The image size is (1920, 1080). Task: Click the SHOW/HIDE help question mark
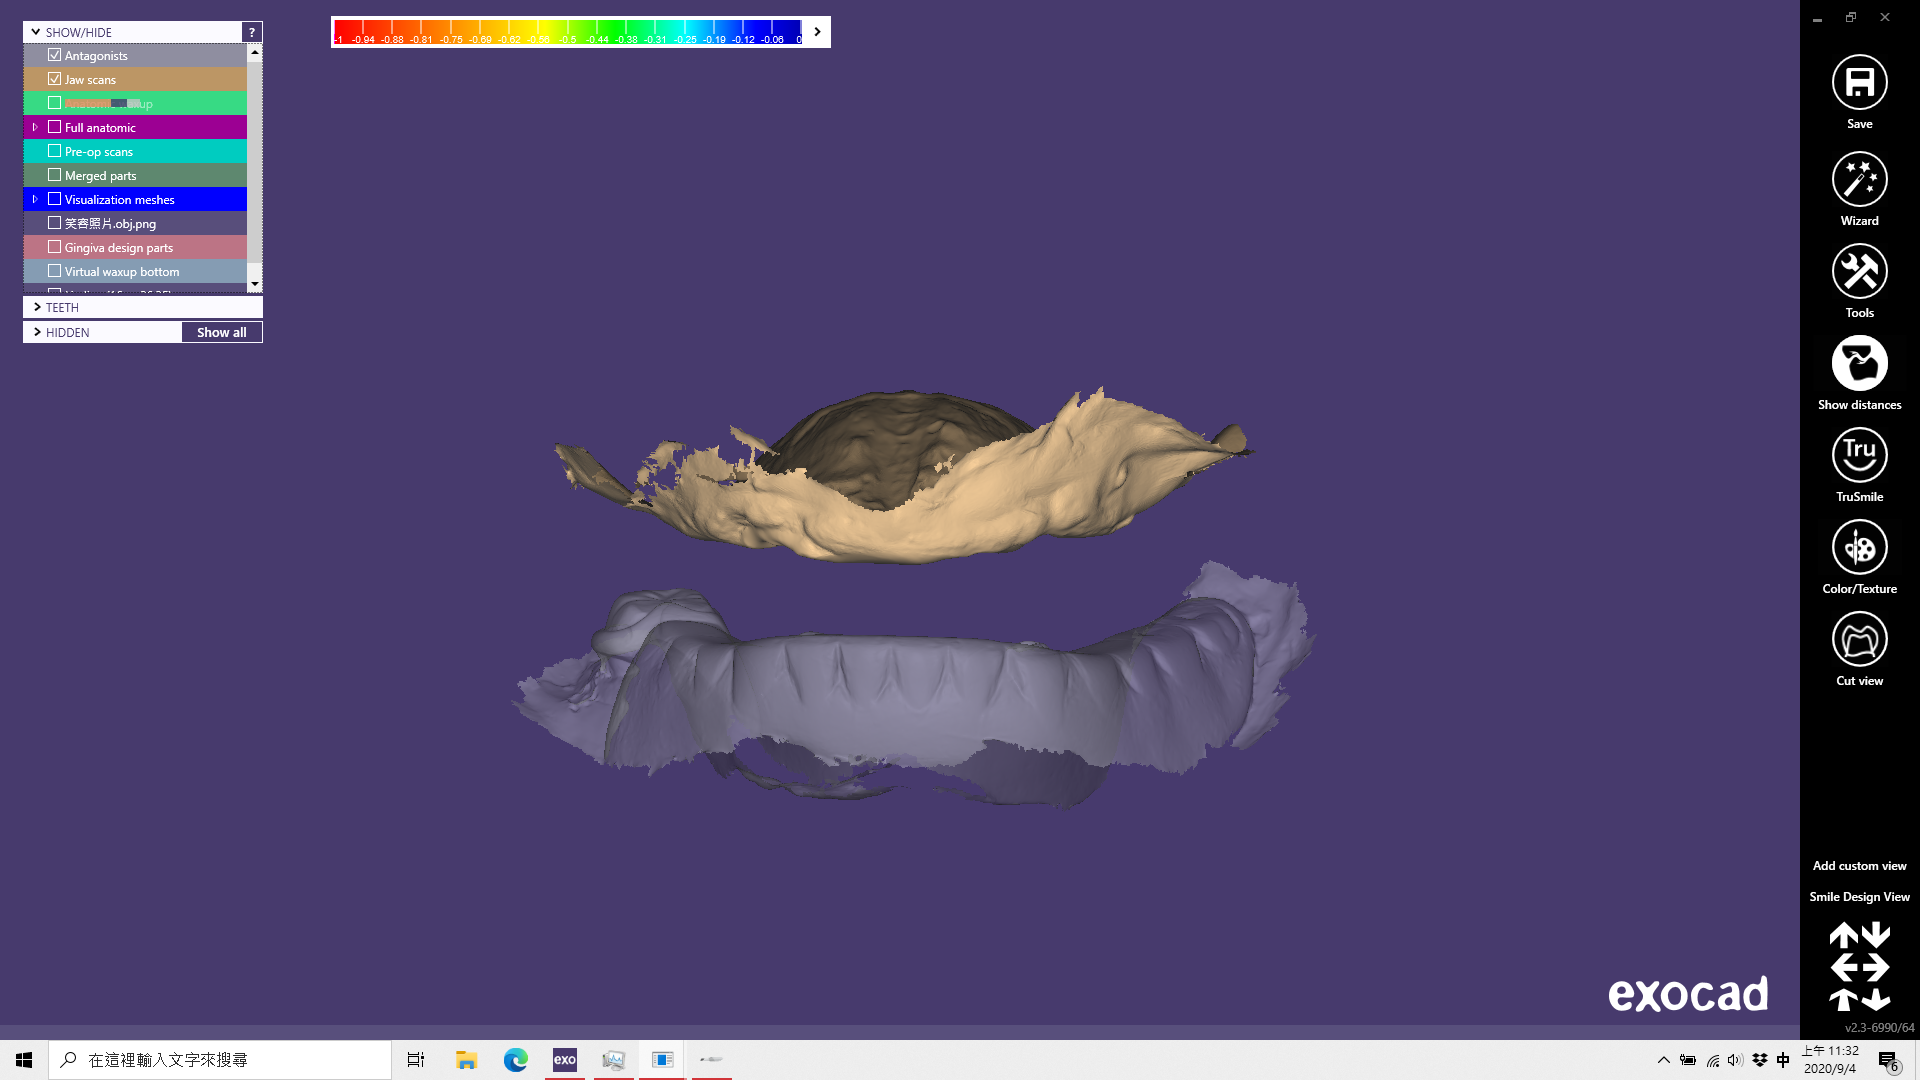252,32
